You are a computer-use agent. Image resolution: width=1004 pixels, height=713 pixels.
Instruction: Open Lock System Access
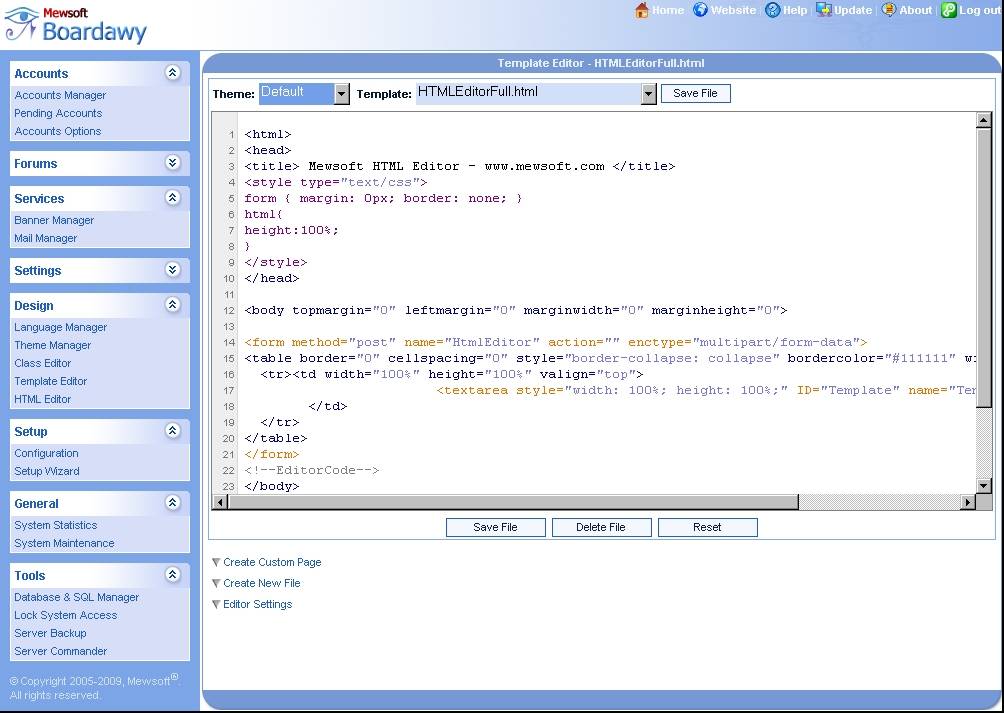click(x=65, y=615)
